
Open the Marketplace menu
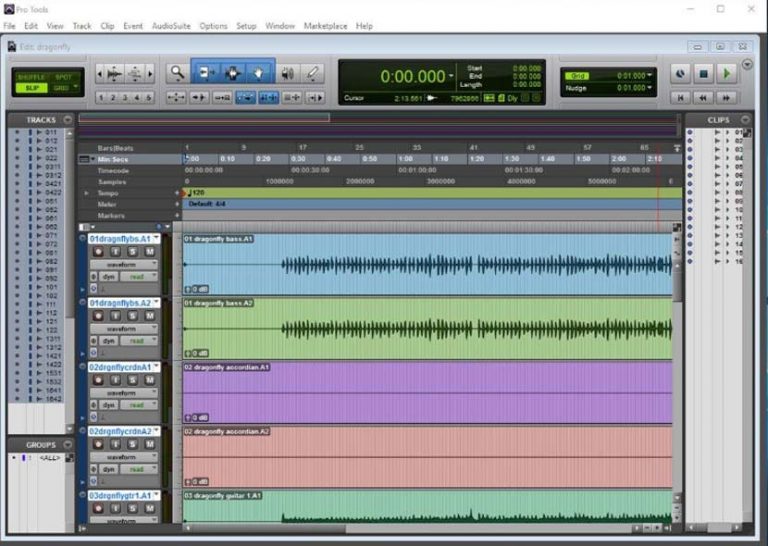[325, 26]
